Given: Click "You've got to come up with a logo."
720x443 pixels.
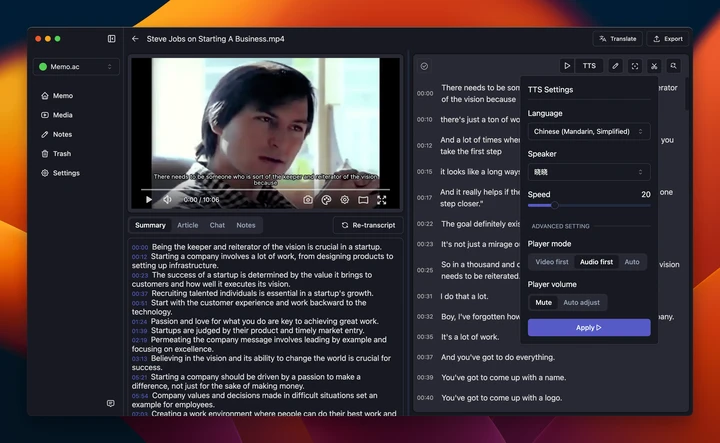Looking at the screenshot, I should [501, 398].
